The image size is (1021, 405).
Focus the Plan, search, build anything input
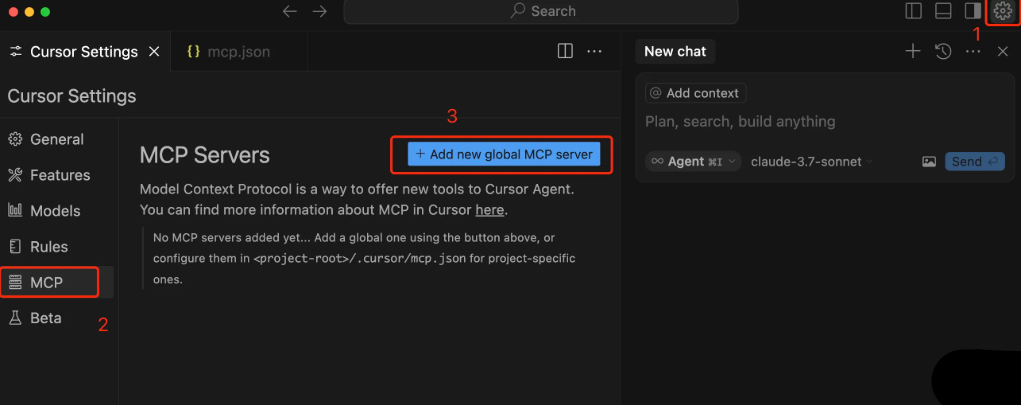(x=740, y=122)
